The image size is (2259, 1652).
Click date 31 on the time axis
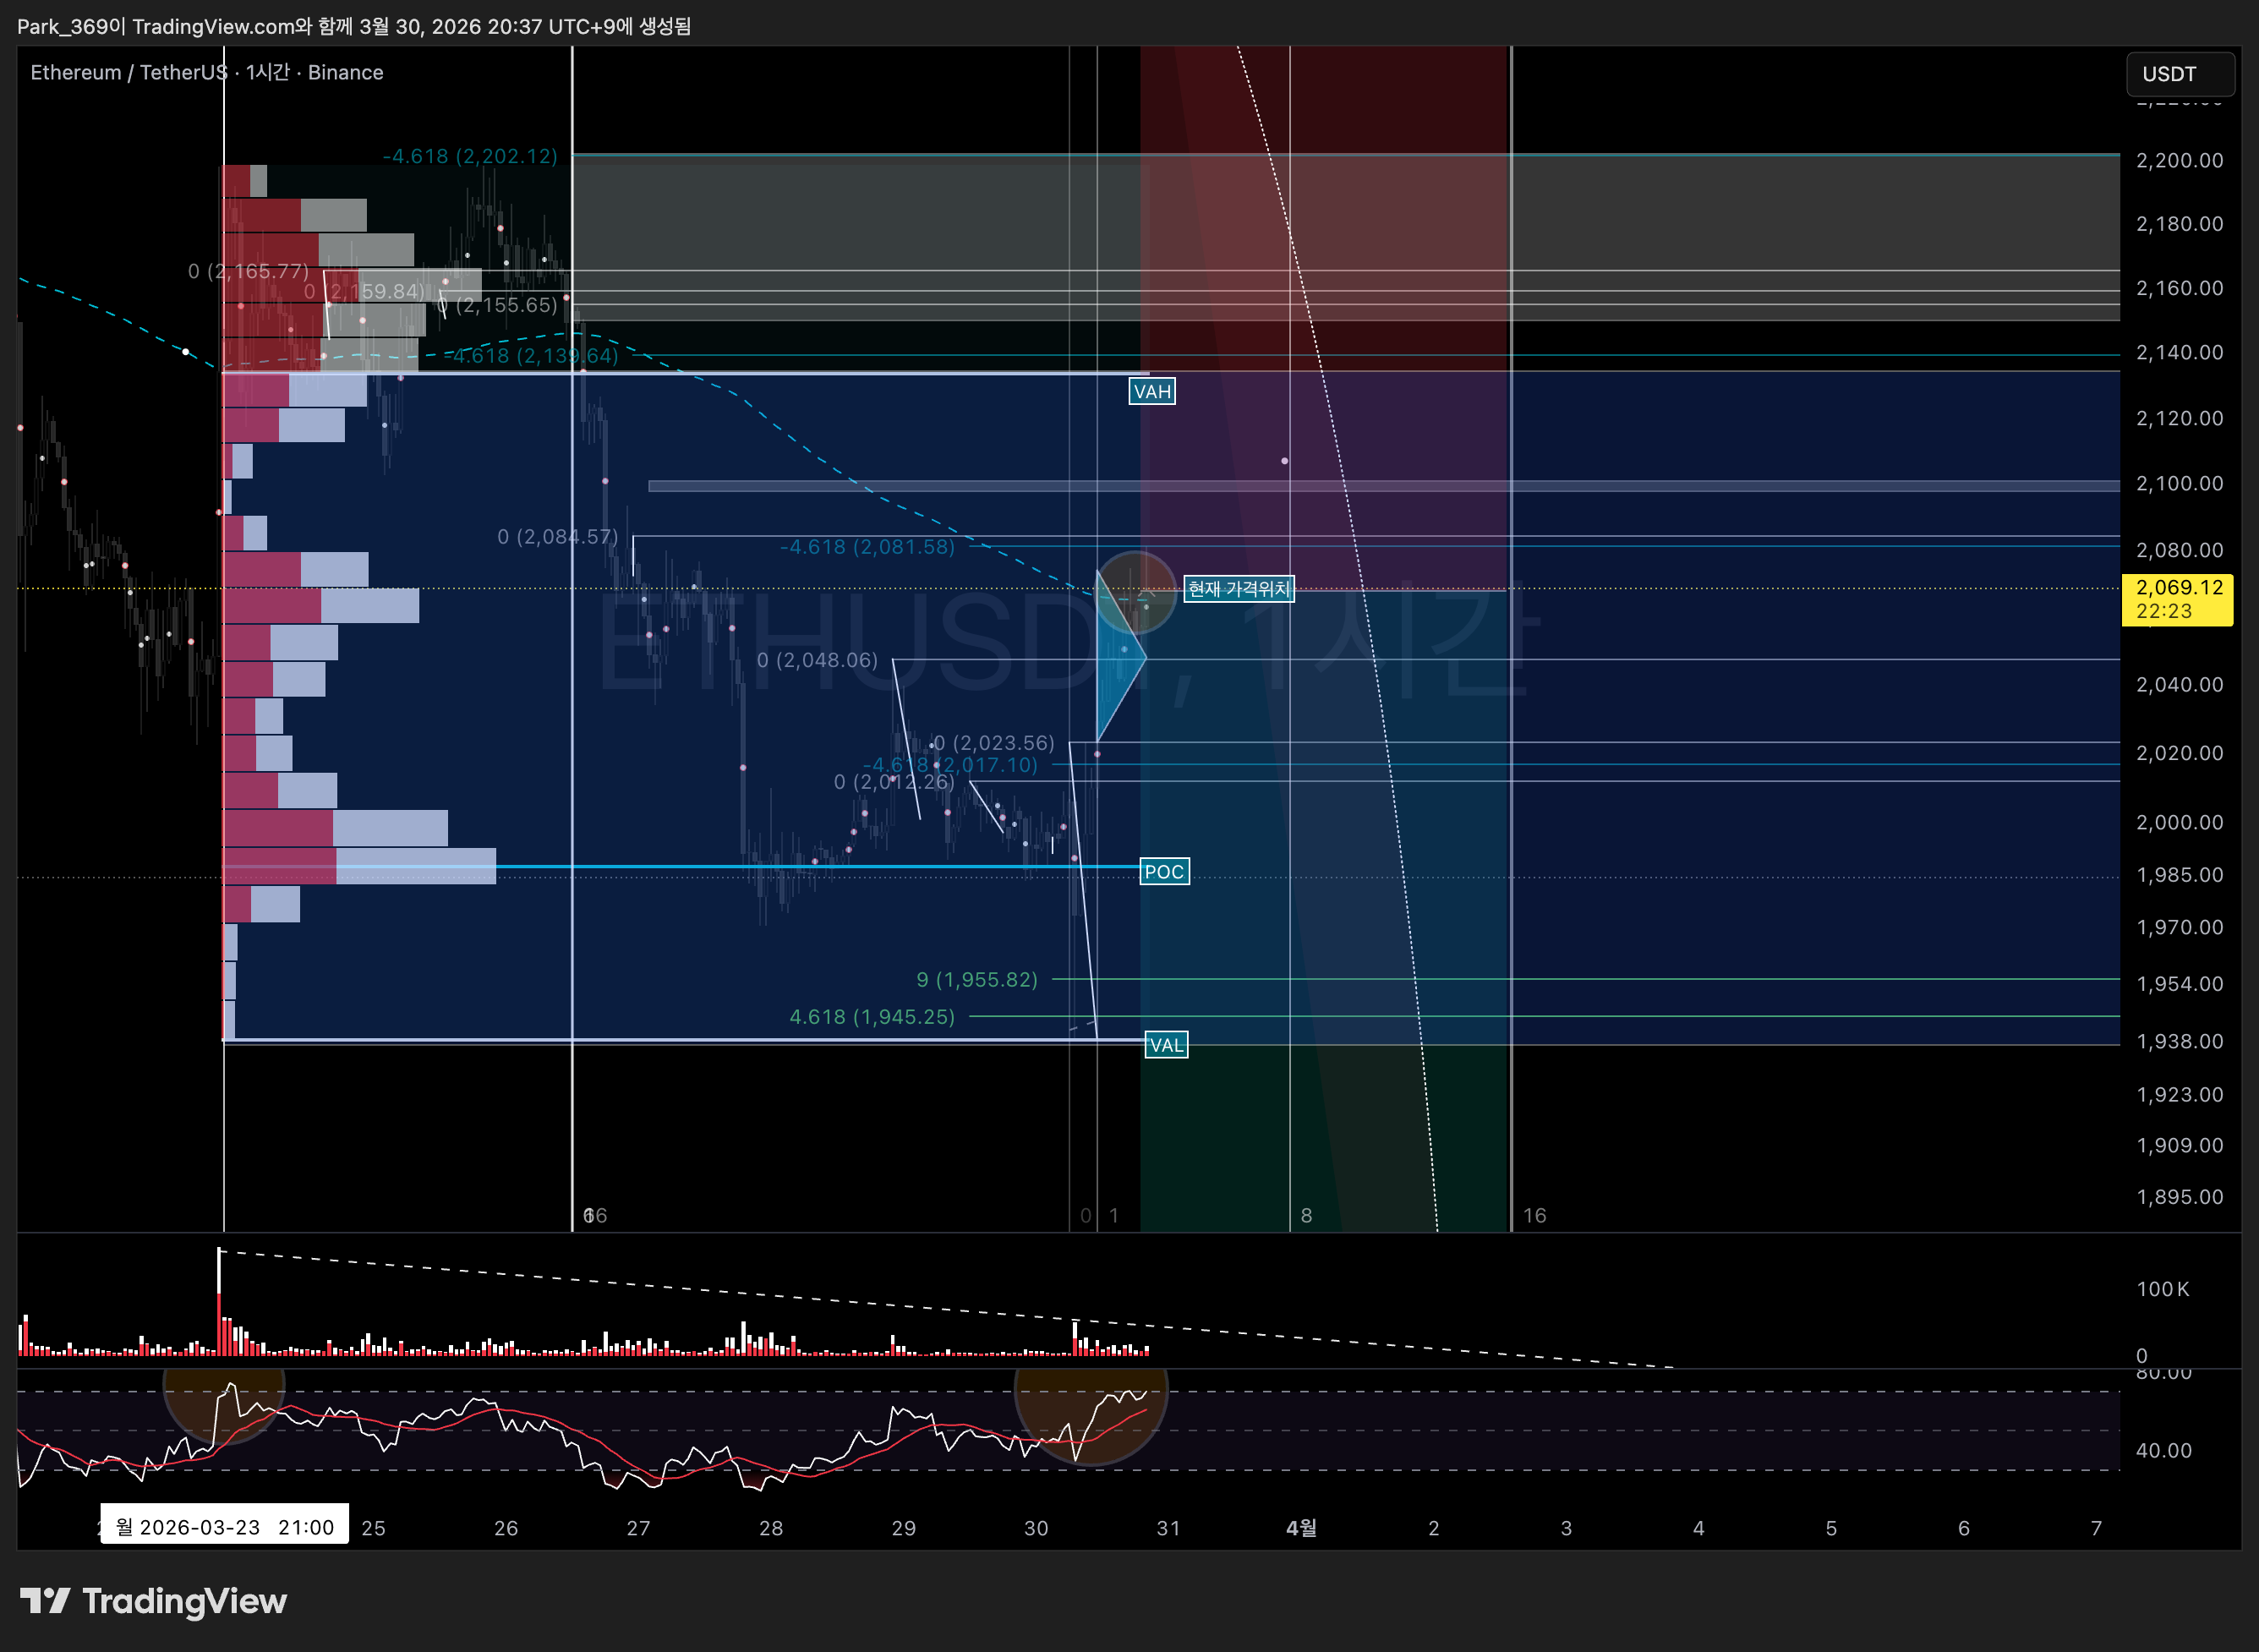pos(1168,1528)
